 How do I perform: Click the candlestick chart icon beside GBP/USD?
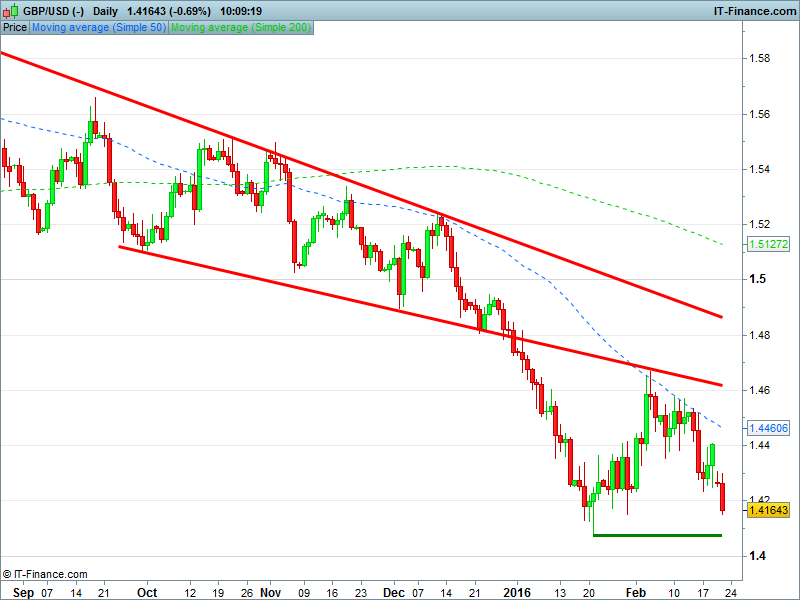(x=11, y=11)
